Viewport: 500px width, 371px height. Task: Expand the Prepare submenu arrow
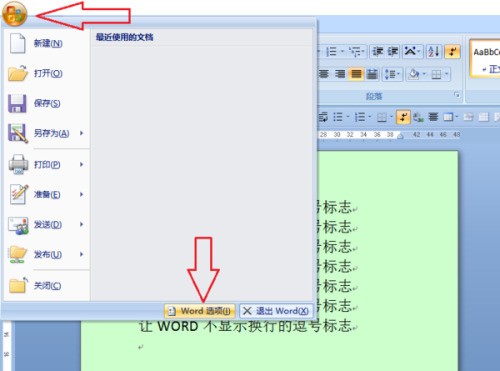[x=81, y=195]
